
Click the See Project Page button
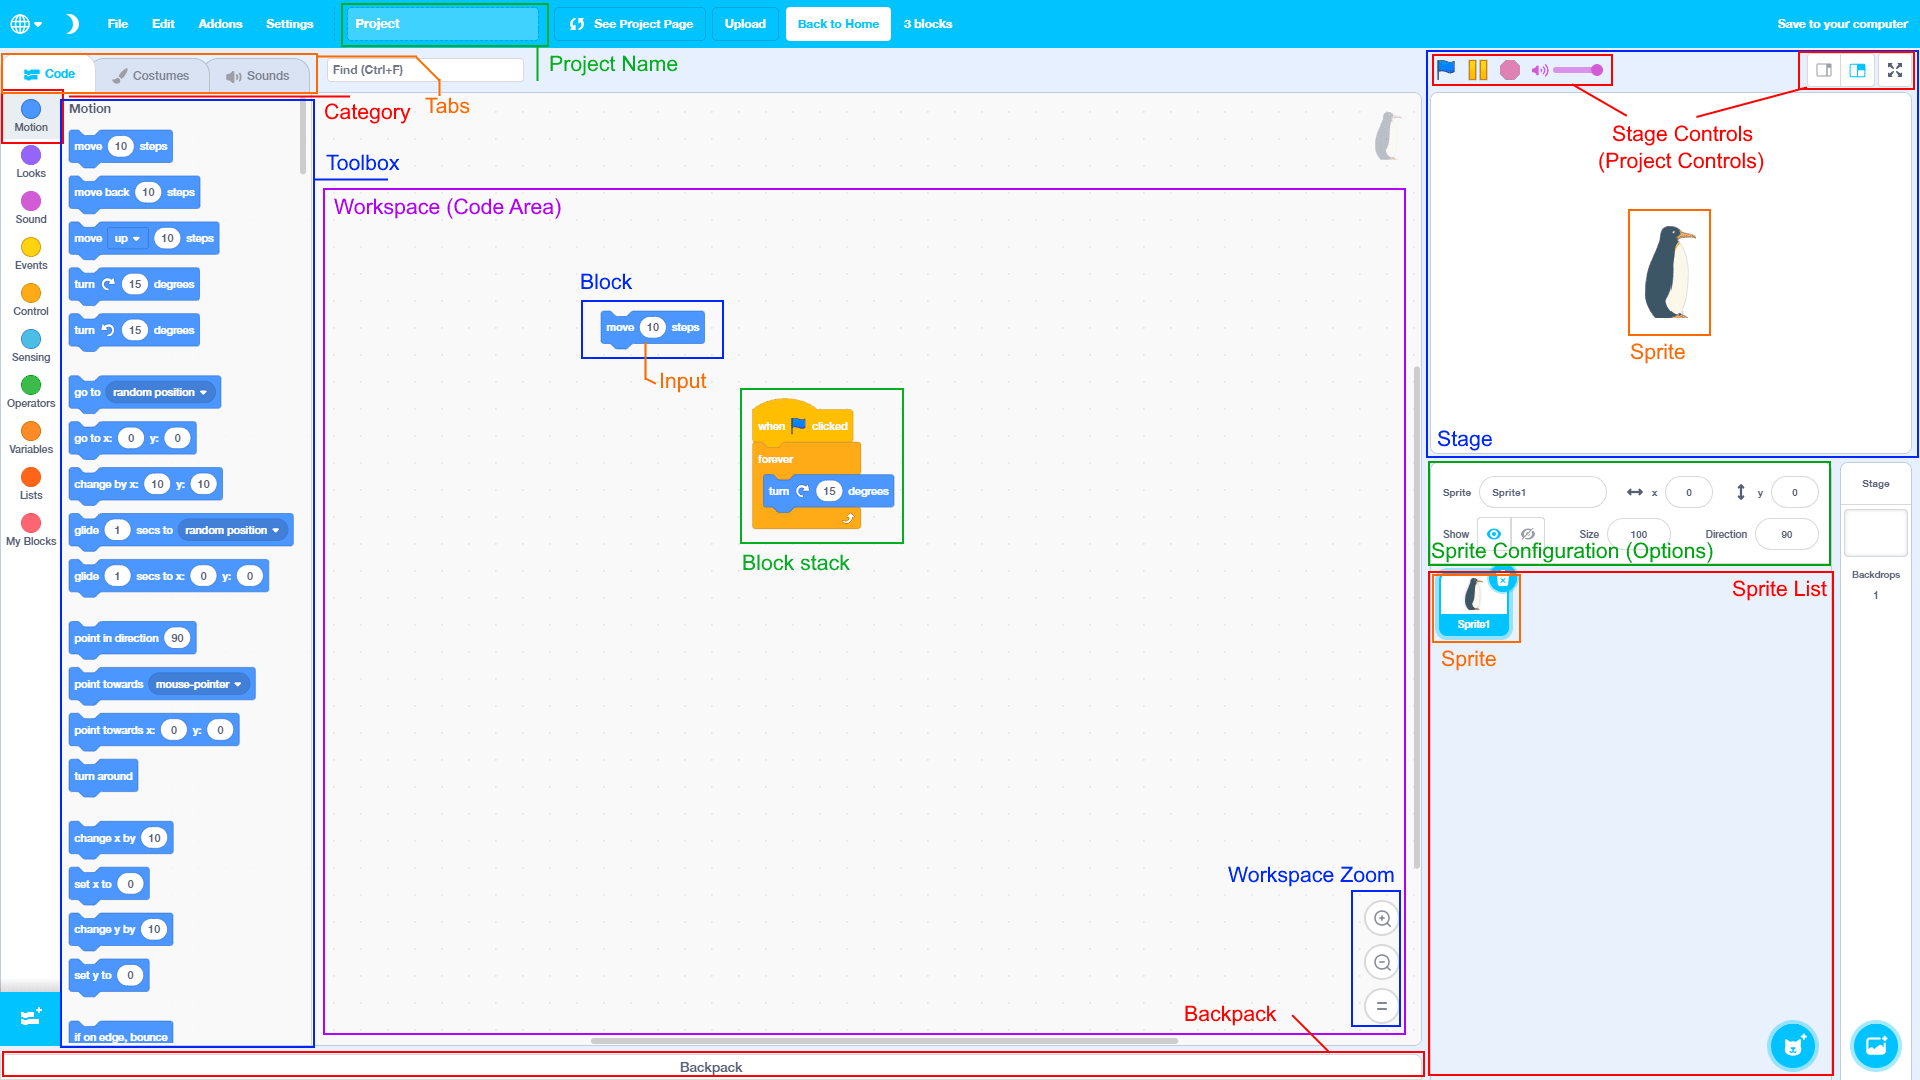[631, 24]
